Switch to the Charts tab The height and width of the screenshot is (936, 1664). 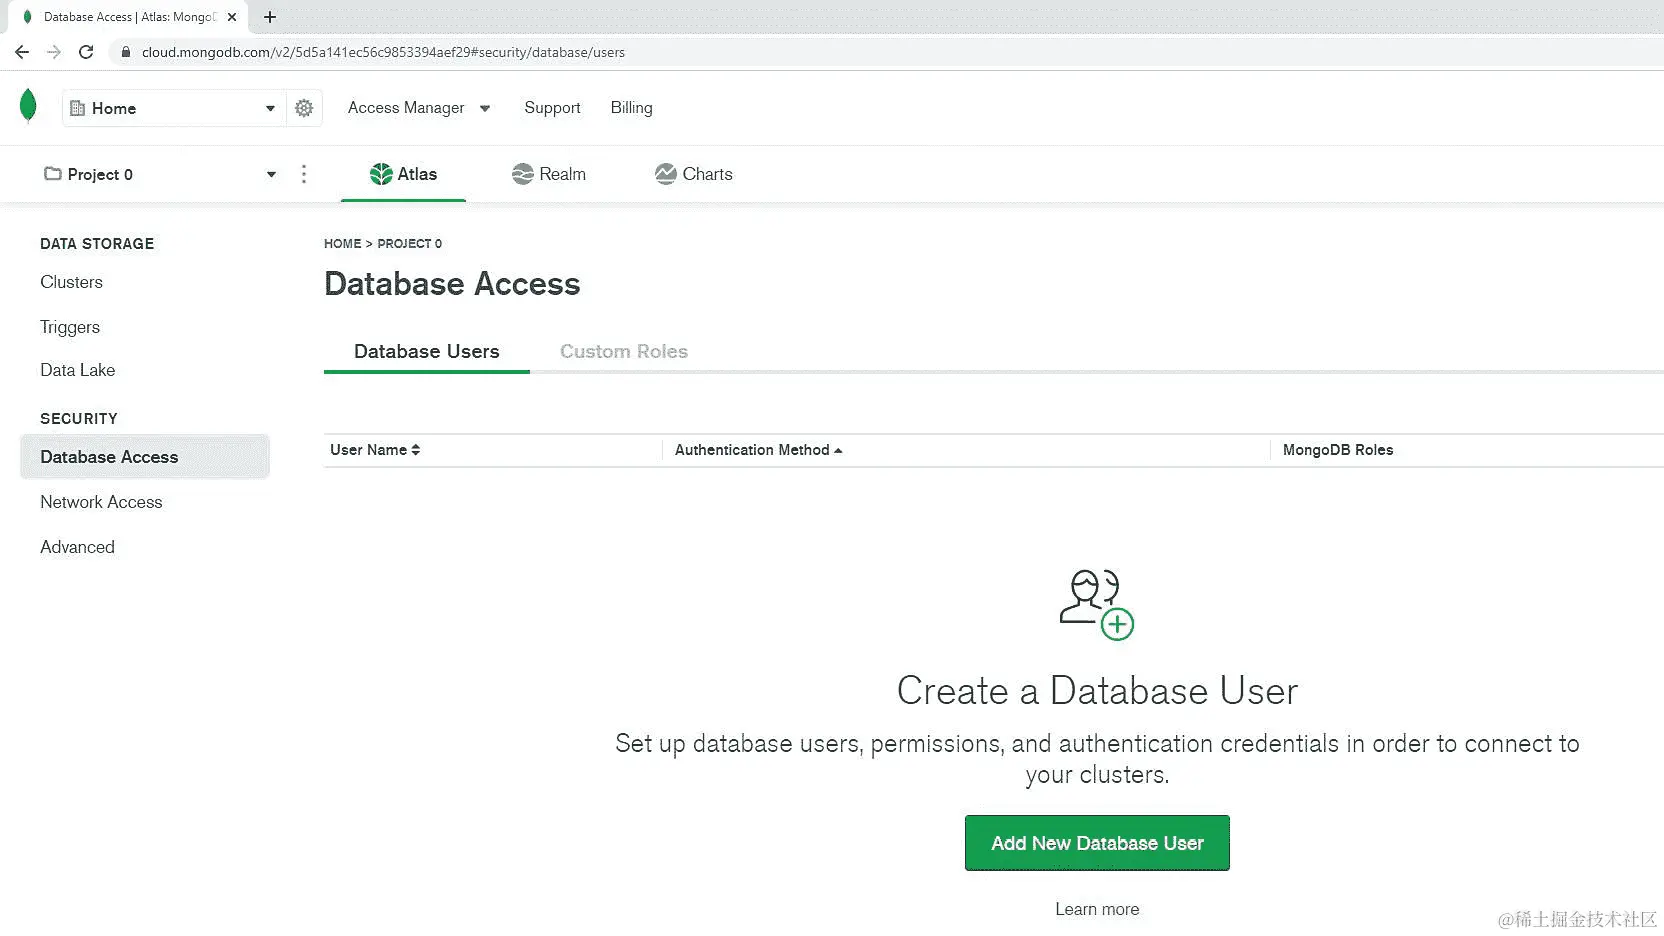coord(694,174)
